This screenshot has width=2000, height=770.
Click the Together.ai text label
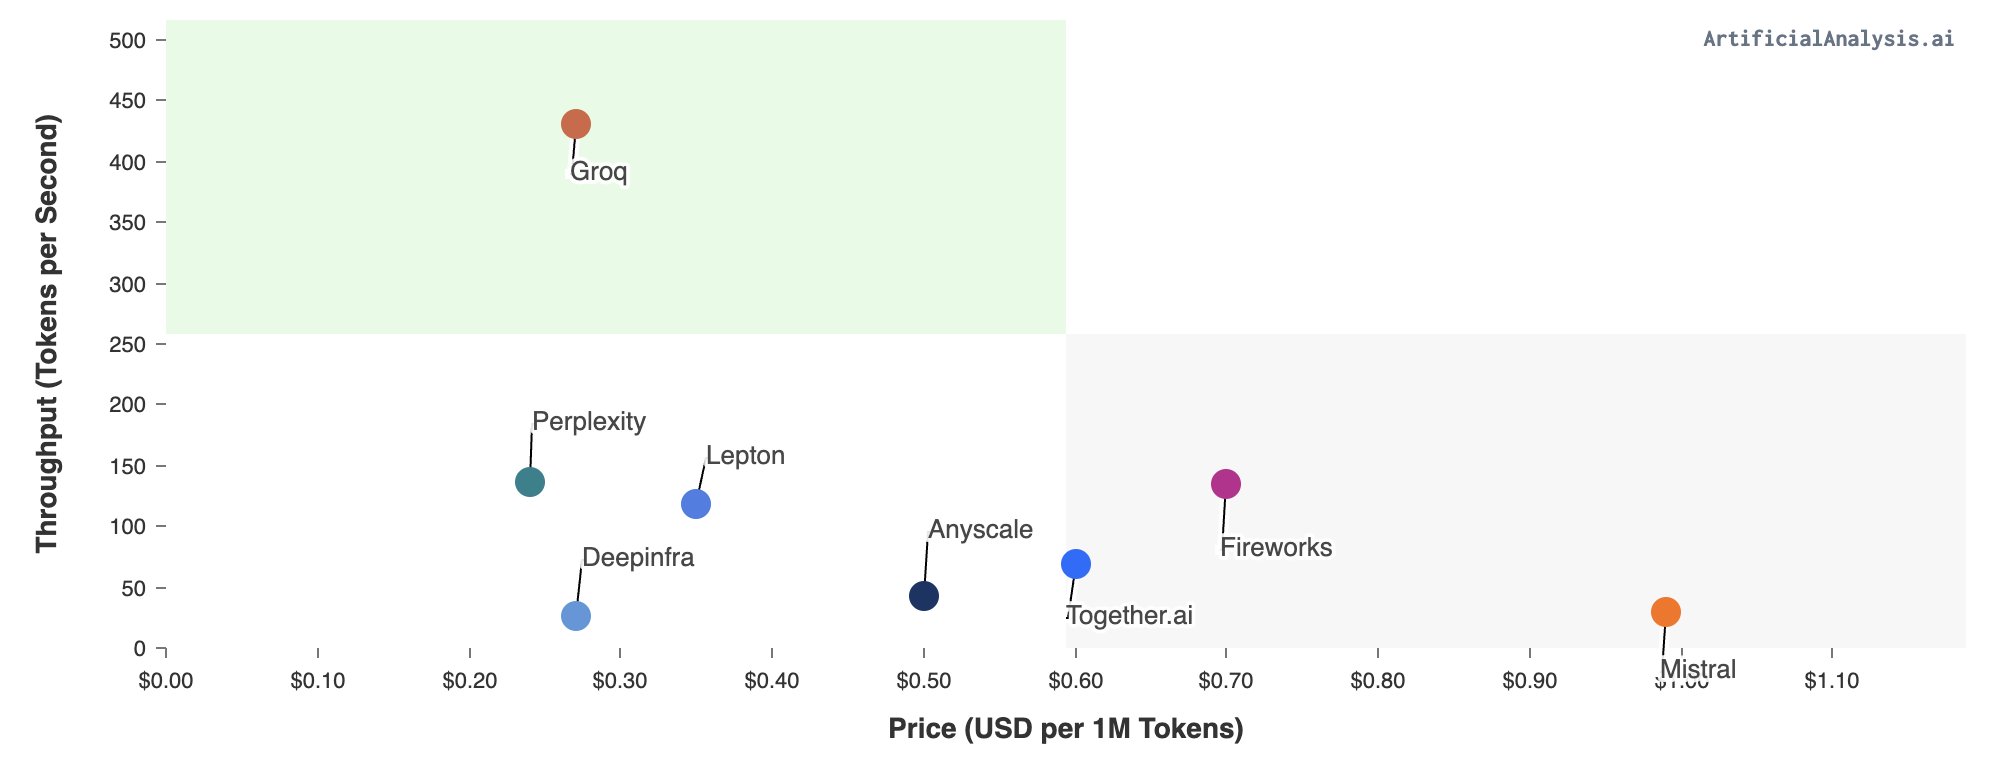(x=1130, y=615)
